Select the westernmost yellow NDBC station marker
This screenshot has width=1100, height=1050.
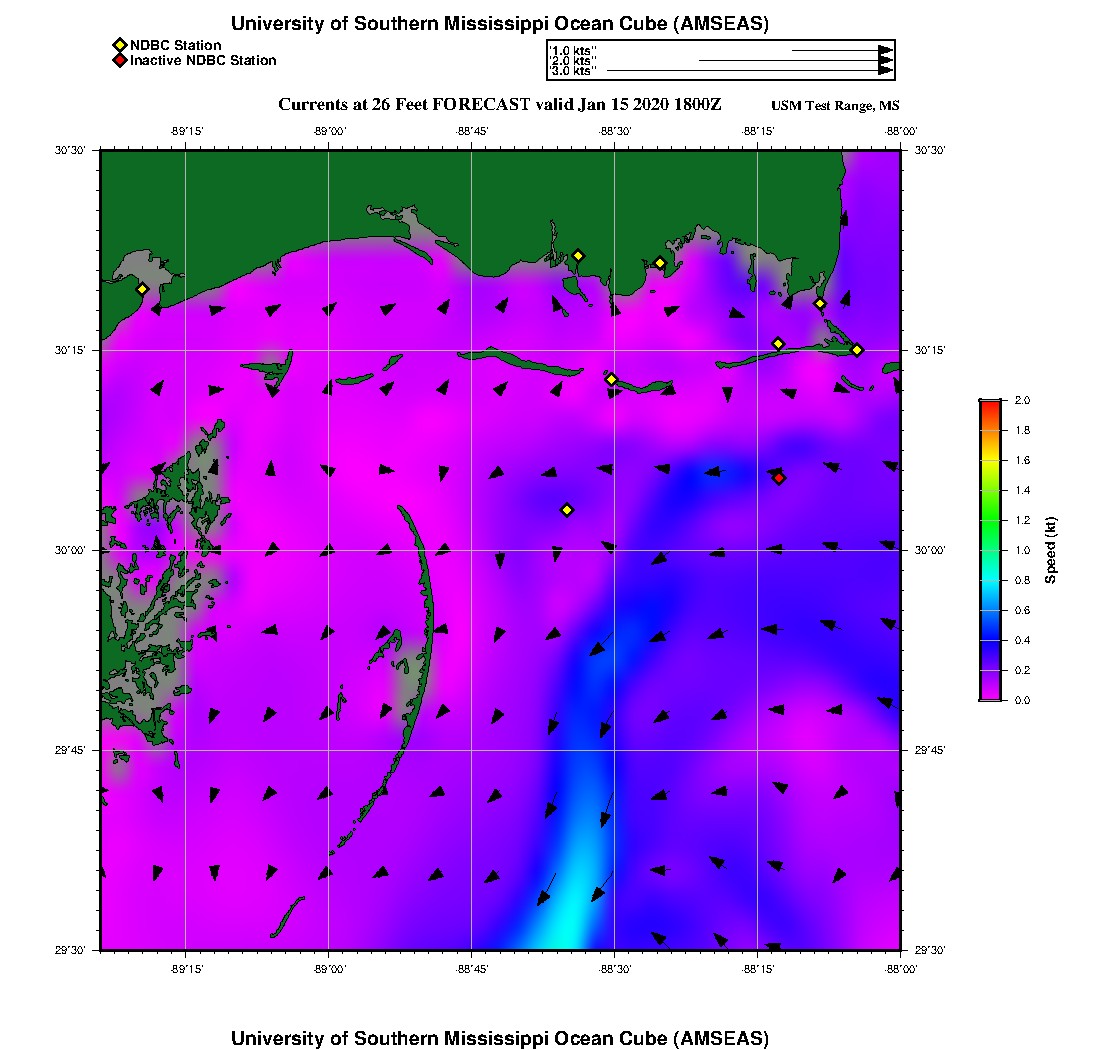pos(142,289)
